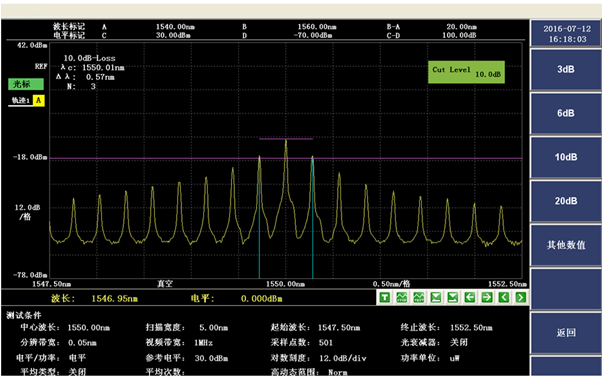Click the 42.0dBm top axis label
Image resolution: width=603 pixels, height=378 pixels.
click(32, 45)
